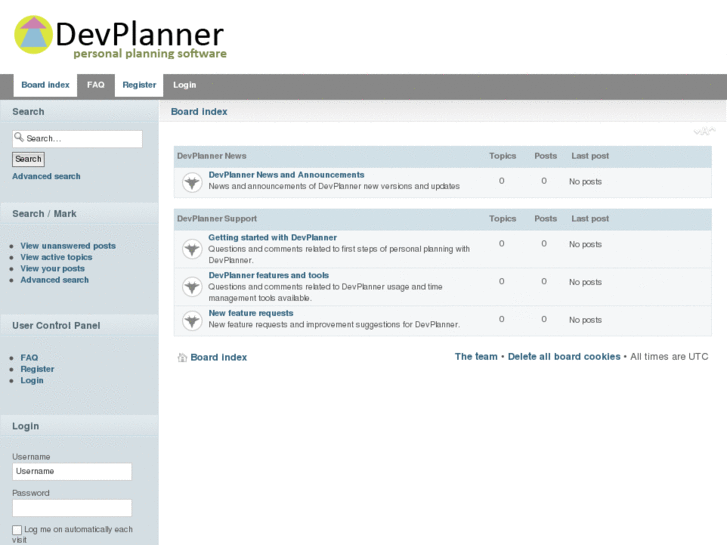Click forum icon beside Getting started with DevPlanner
The image size is (727, 545).
191,249
